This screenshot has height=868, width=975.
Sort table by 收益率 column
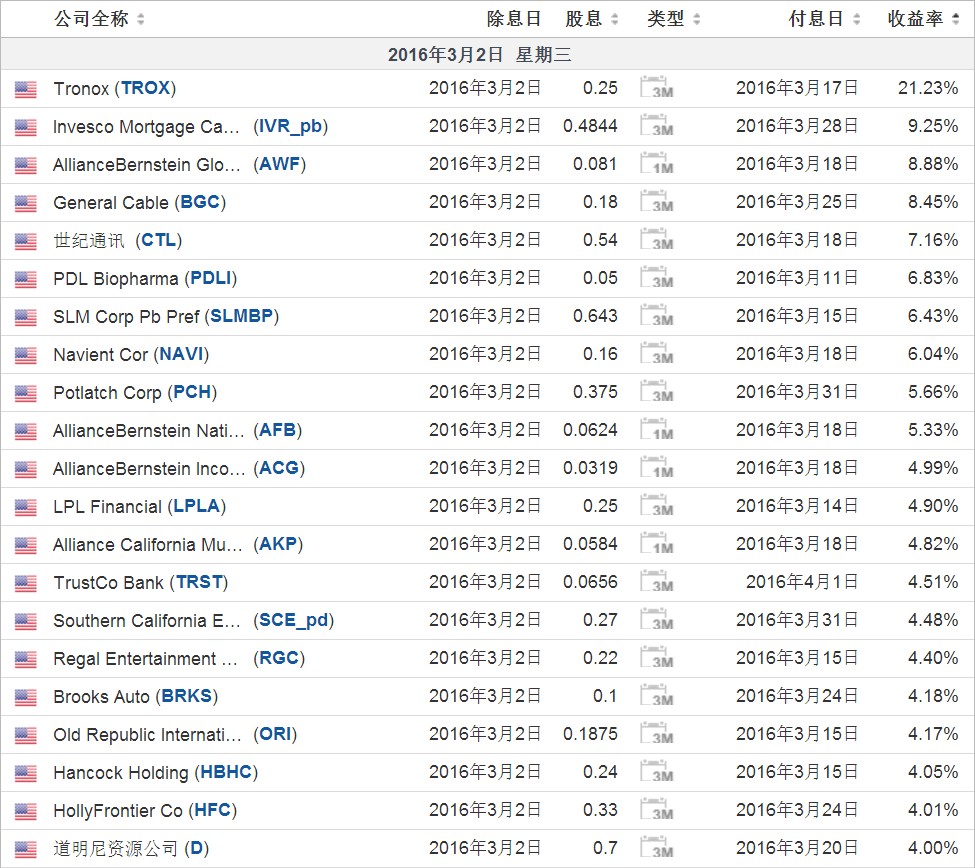(922, 19)
